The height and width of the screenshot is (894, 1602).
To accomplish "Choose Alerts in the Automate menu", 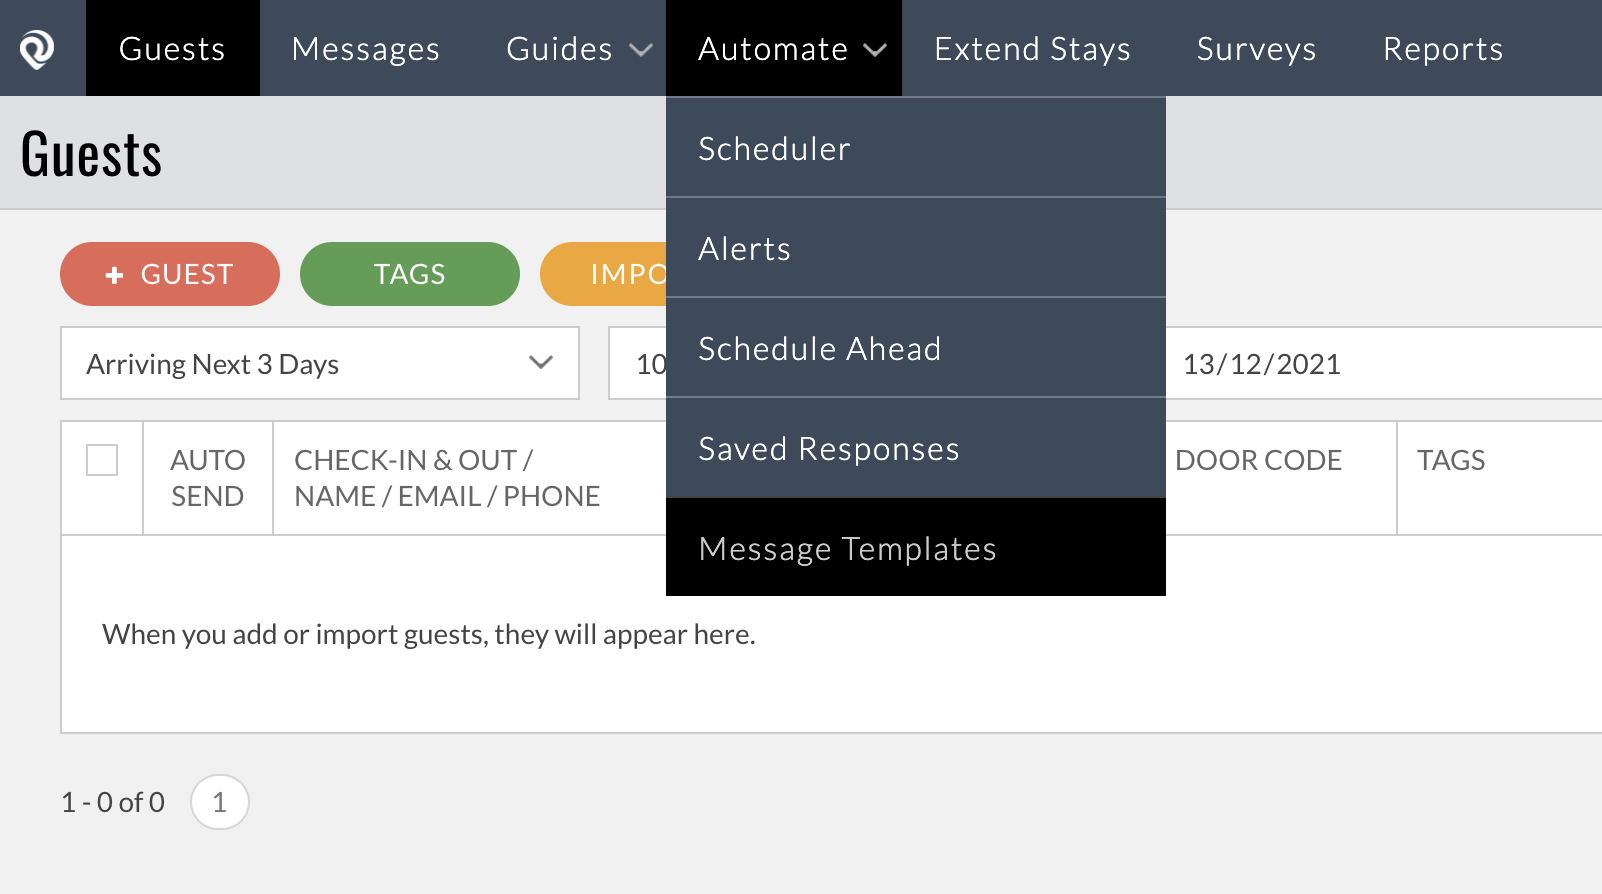I will tap(745, 249).
